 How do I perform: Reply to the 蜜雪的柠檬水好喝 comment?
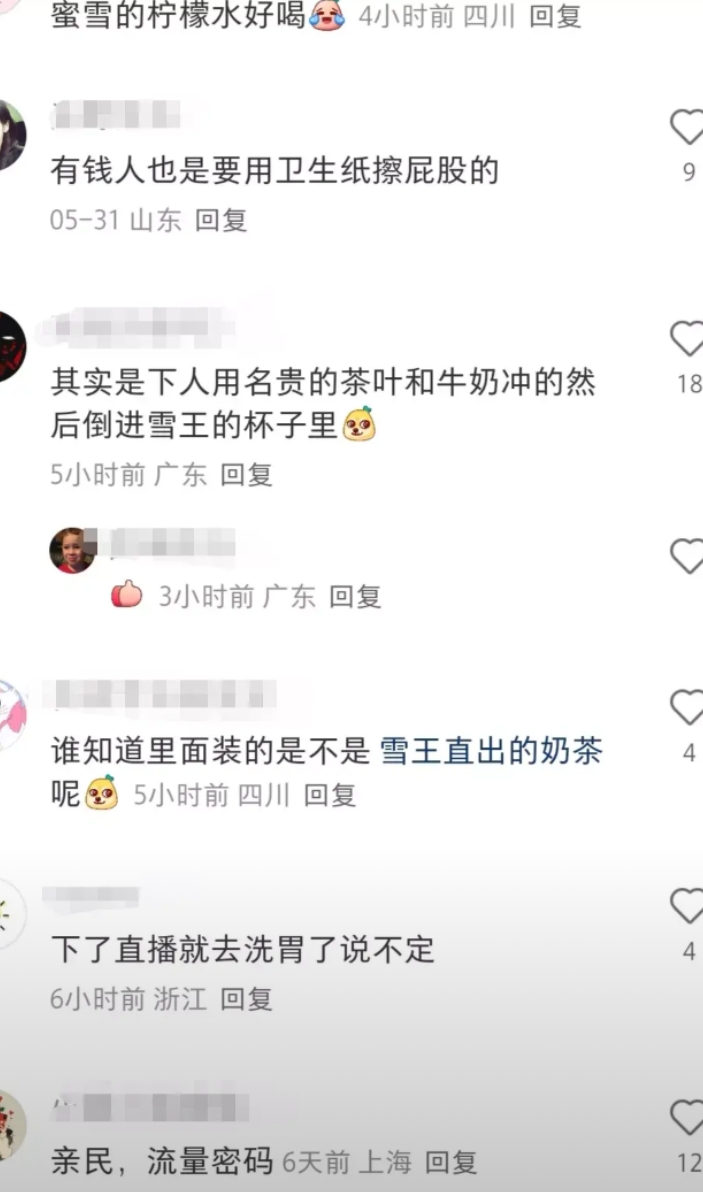pos(555,16)
